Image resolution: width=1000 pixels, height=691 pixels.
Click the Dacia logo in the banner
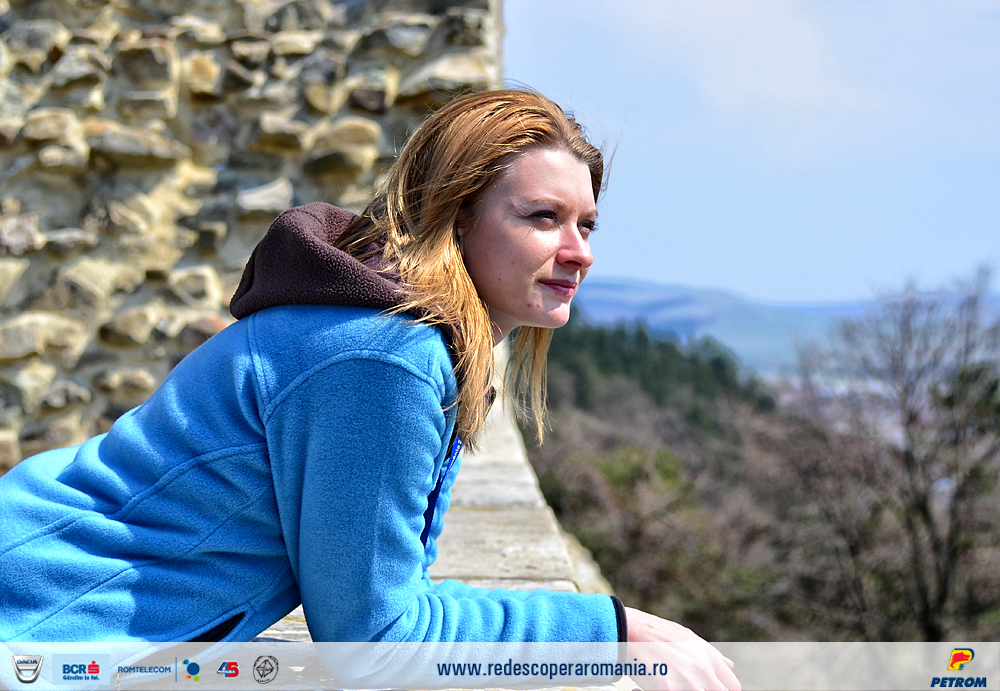point(27,668)
